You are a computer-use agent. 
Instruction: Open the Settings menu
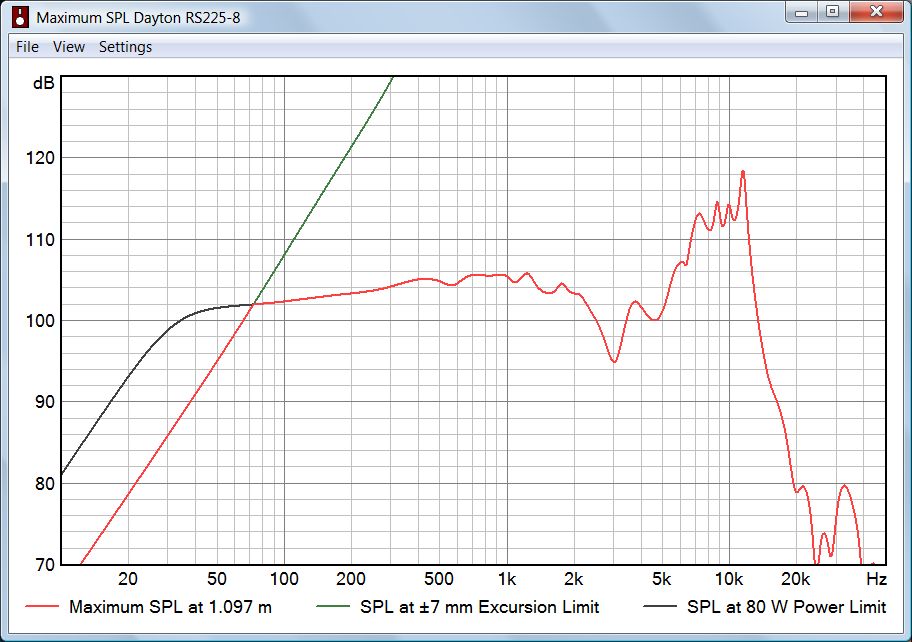(x=125, y=47)
